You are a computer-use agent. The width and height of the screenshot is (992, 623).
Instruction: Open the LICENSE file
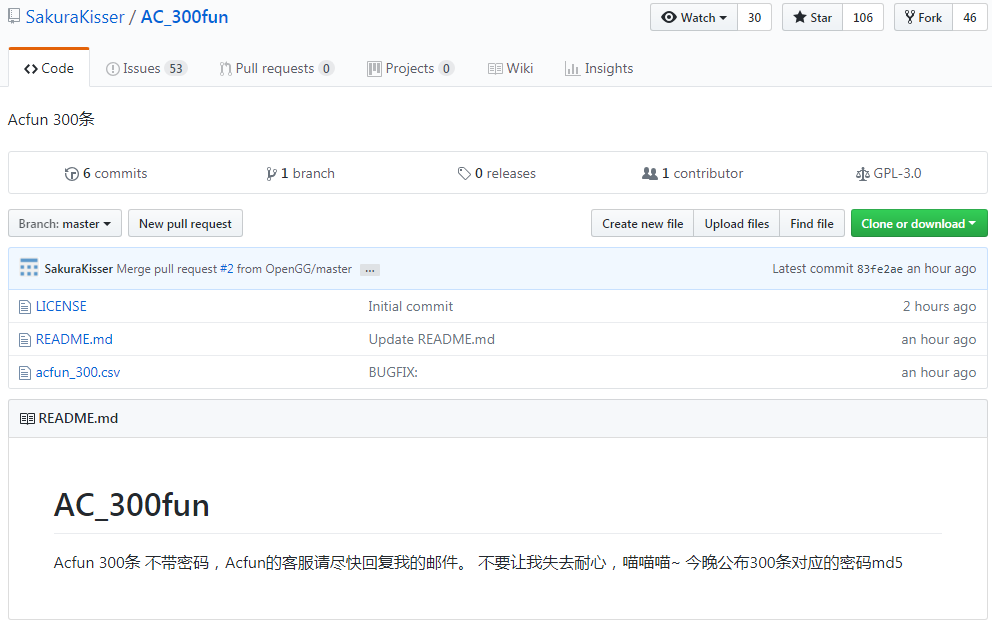point(61,306)
